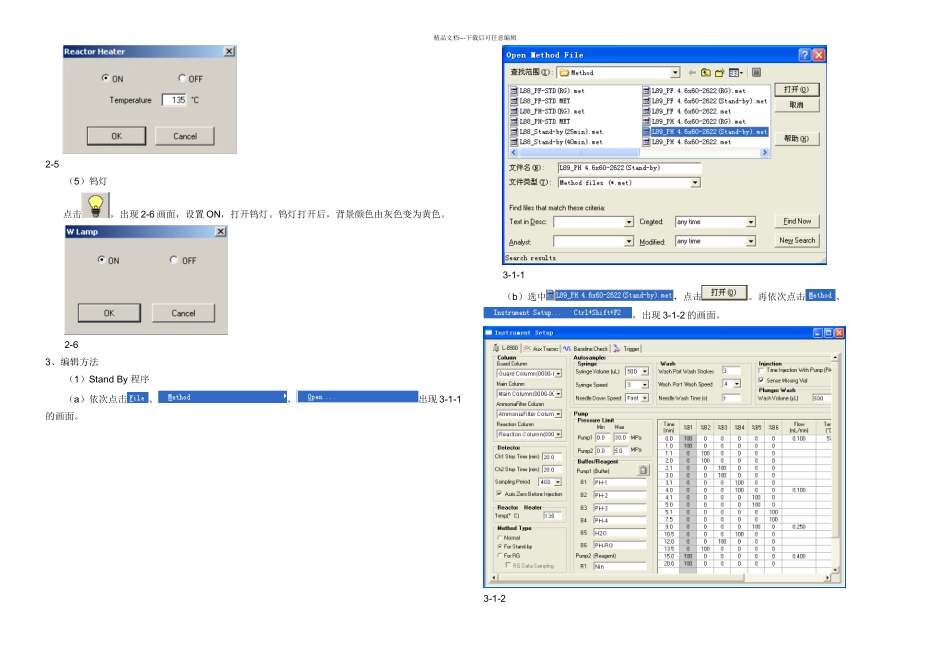This screenshot has height=672, width=950.
Task: Click the back arrow in Open Method File
Action: [x=692, y=73]
